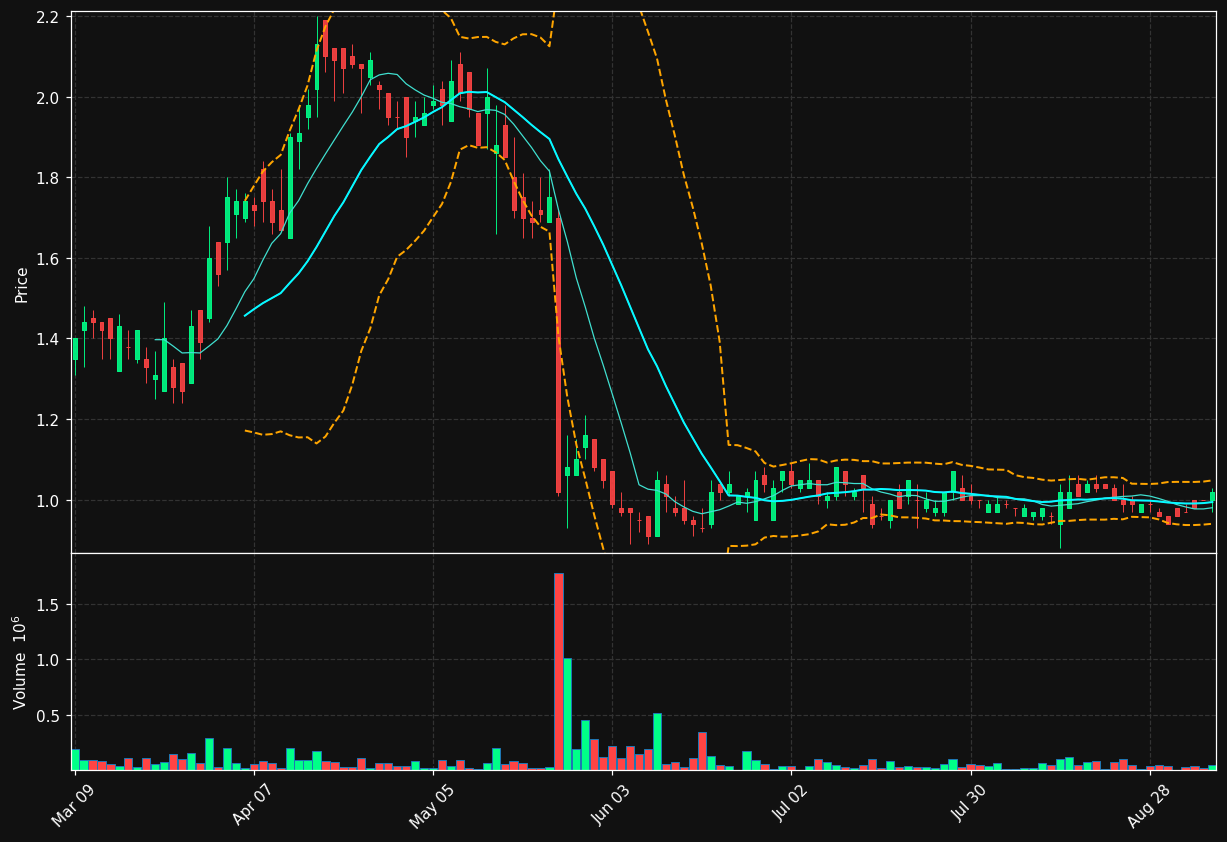Click the Apr 07 date label
Screen dimensions: 1227x842
click(x=254, y=804)
